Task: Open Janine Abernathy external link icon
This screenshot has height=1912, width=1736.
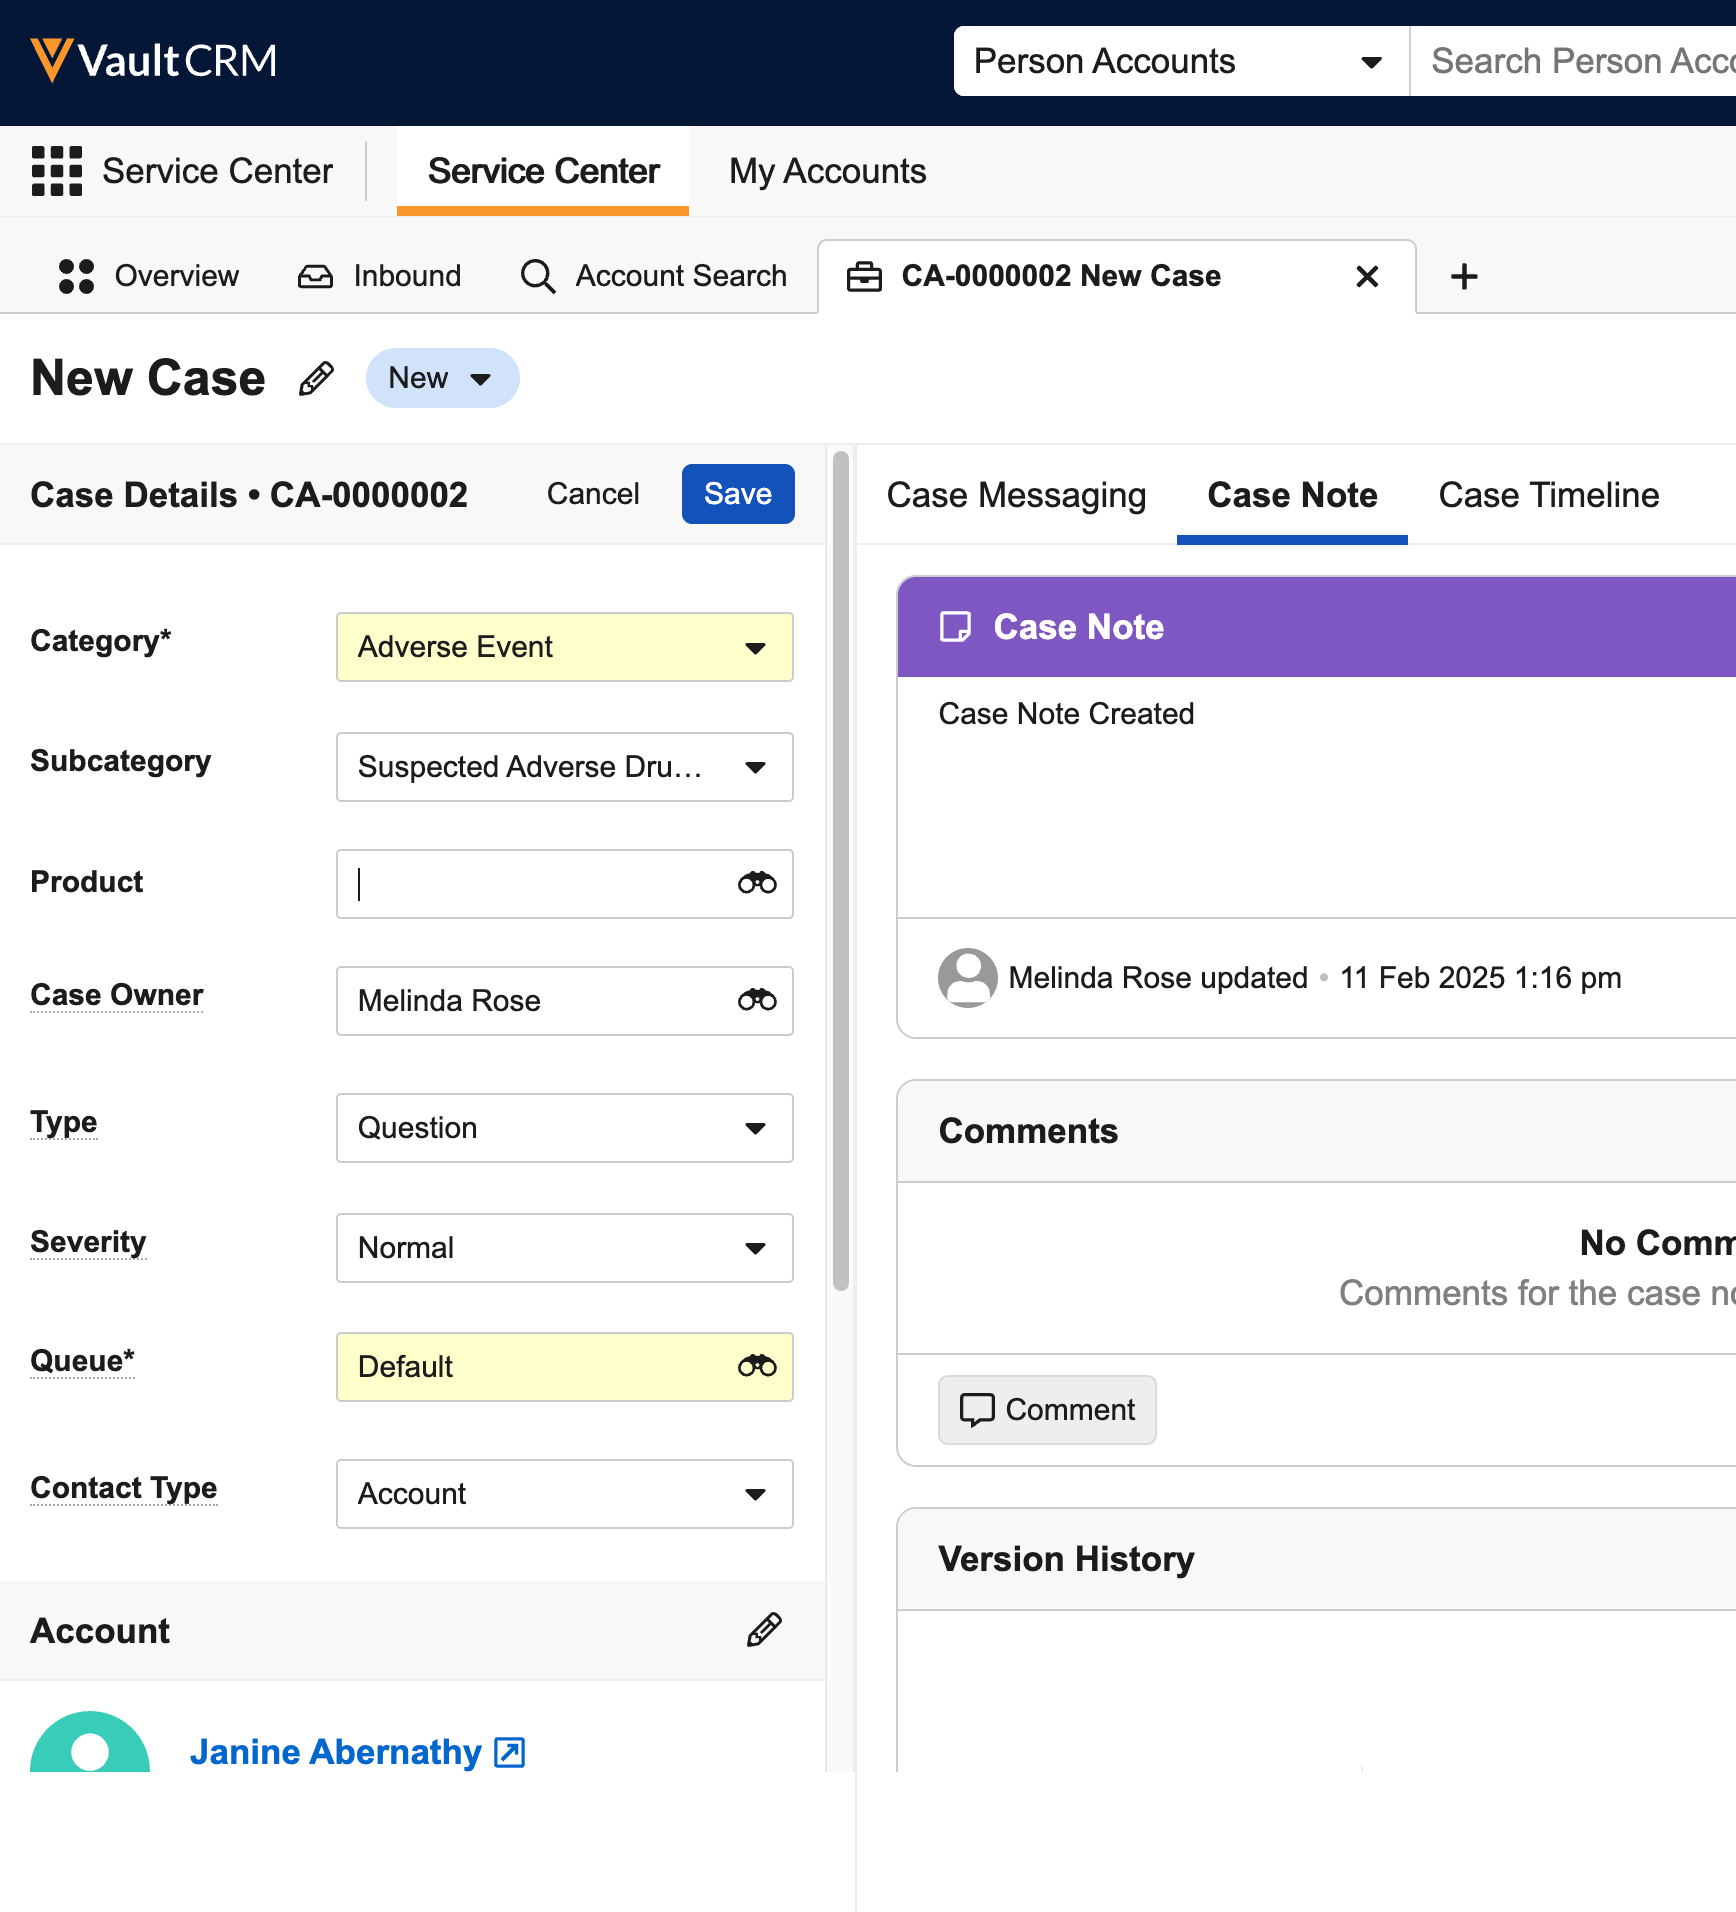Action: pos(510,1752)
